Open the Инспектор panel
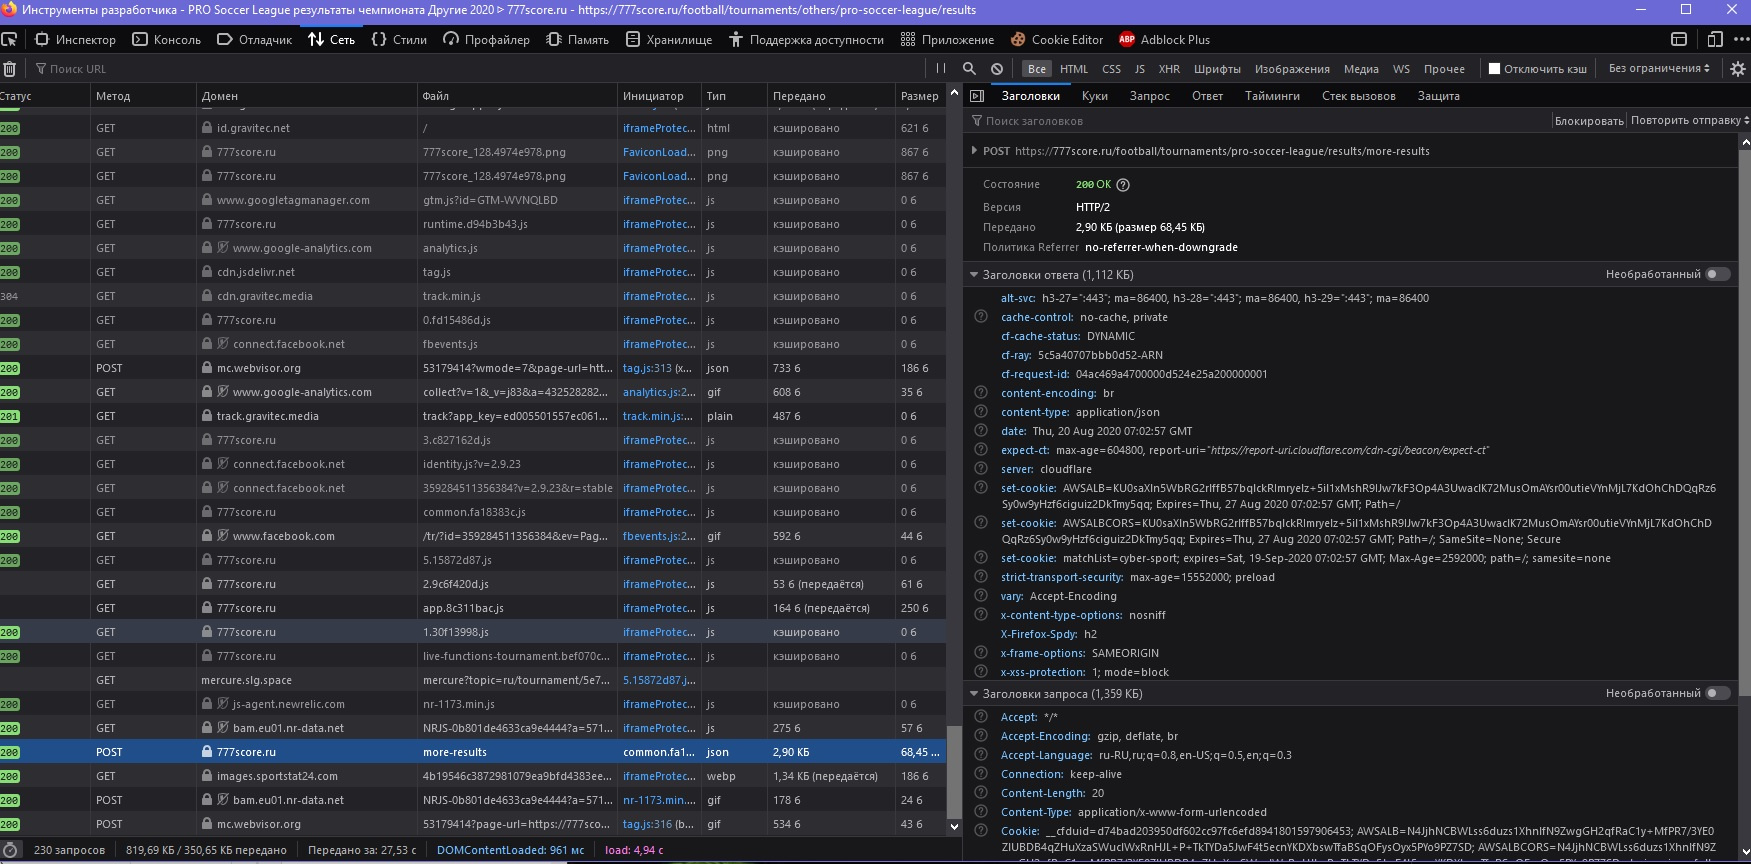This screenshot has width=1751, height=864. click(x=75, y=40)
